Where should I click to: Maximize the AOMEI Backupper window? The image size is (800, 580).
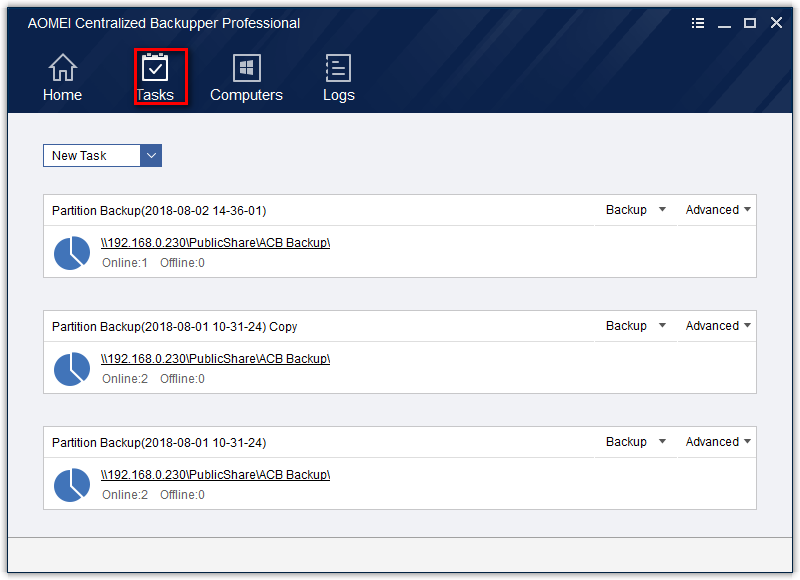(749, 23)
